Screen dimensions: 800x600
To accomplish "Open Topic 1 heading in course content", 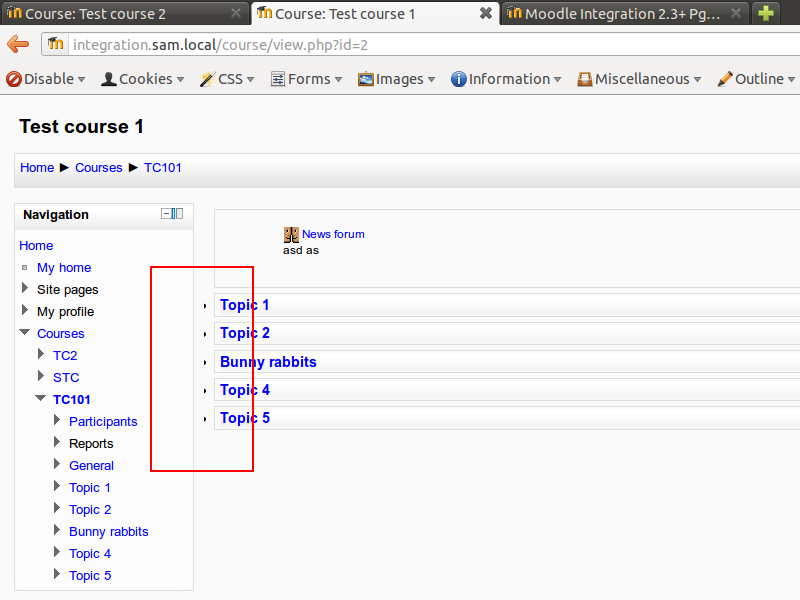I will click(244, 305).
